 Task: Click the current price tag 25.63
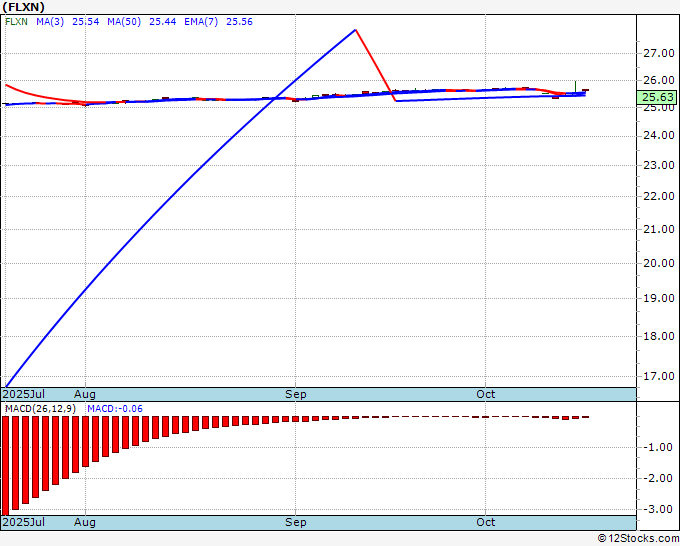[x=658, y=97]
